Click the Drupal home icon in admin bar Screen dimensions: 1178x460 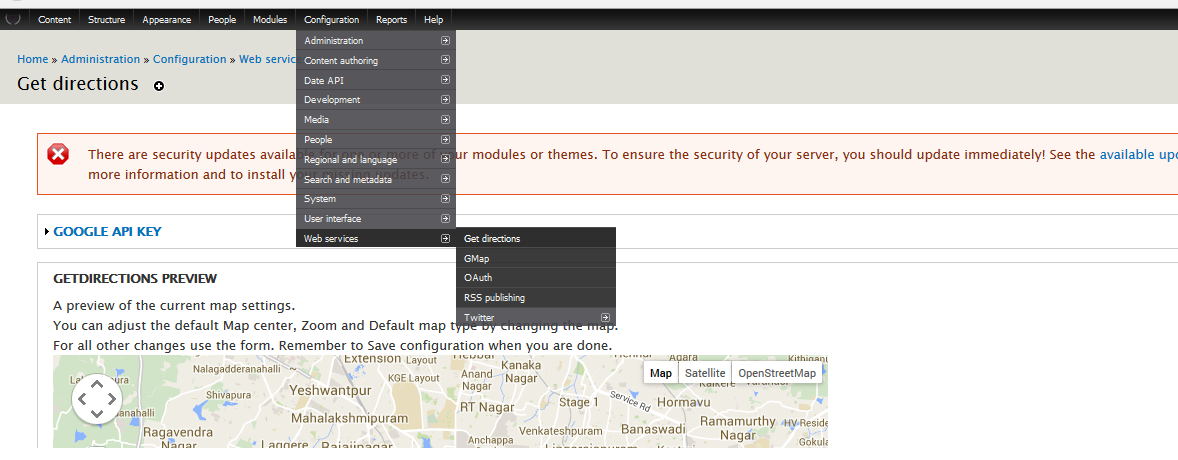coord(13,19)
